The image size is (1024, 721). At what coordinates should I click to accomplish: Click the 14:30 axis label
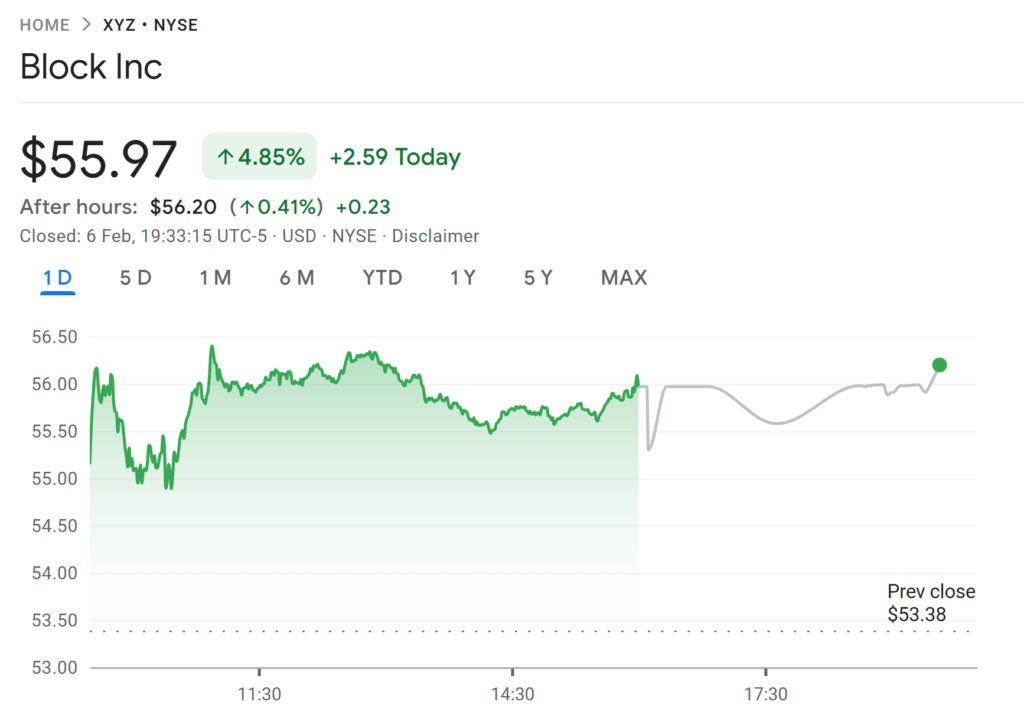(x=513, y=693)
